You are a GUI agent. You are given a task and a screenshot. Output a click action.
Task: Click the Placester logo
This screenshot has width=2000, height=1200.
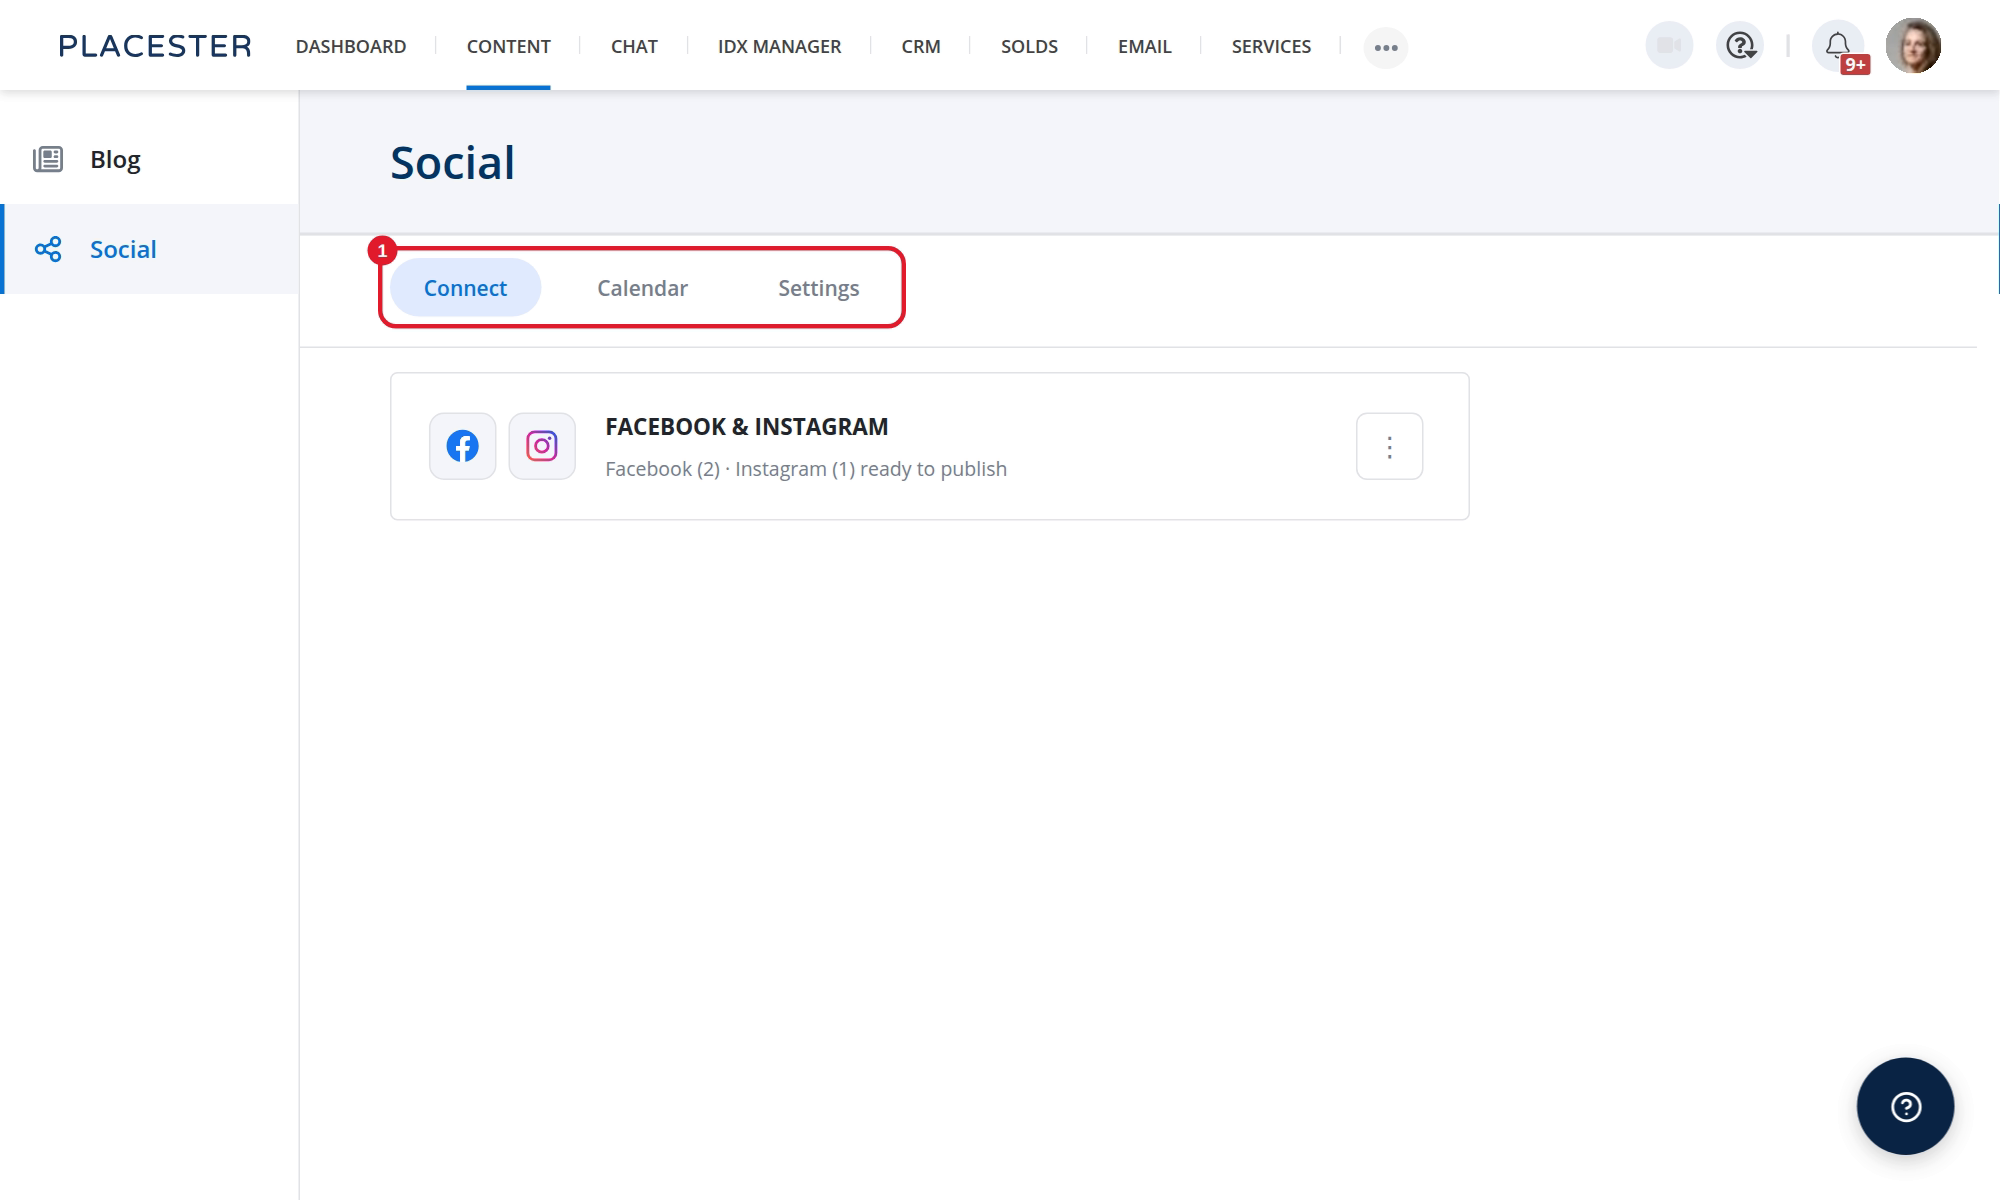pyautogui.click(x=155, y=46)
